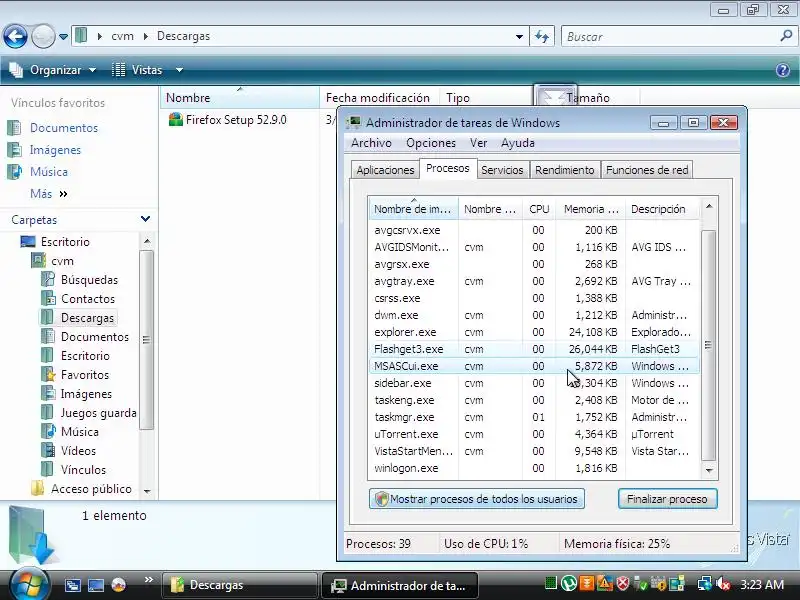Click Mostrar procesos de todos los usuarios

coord(477,498)
